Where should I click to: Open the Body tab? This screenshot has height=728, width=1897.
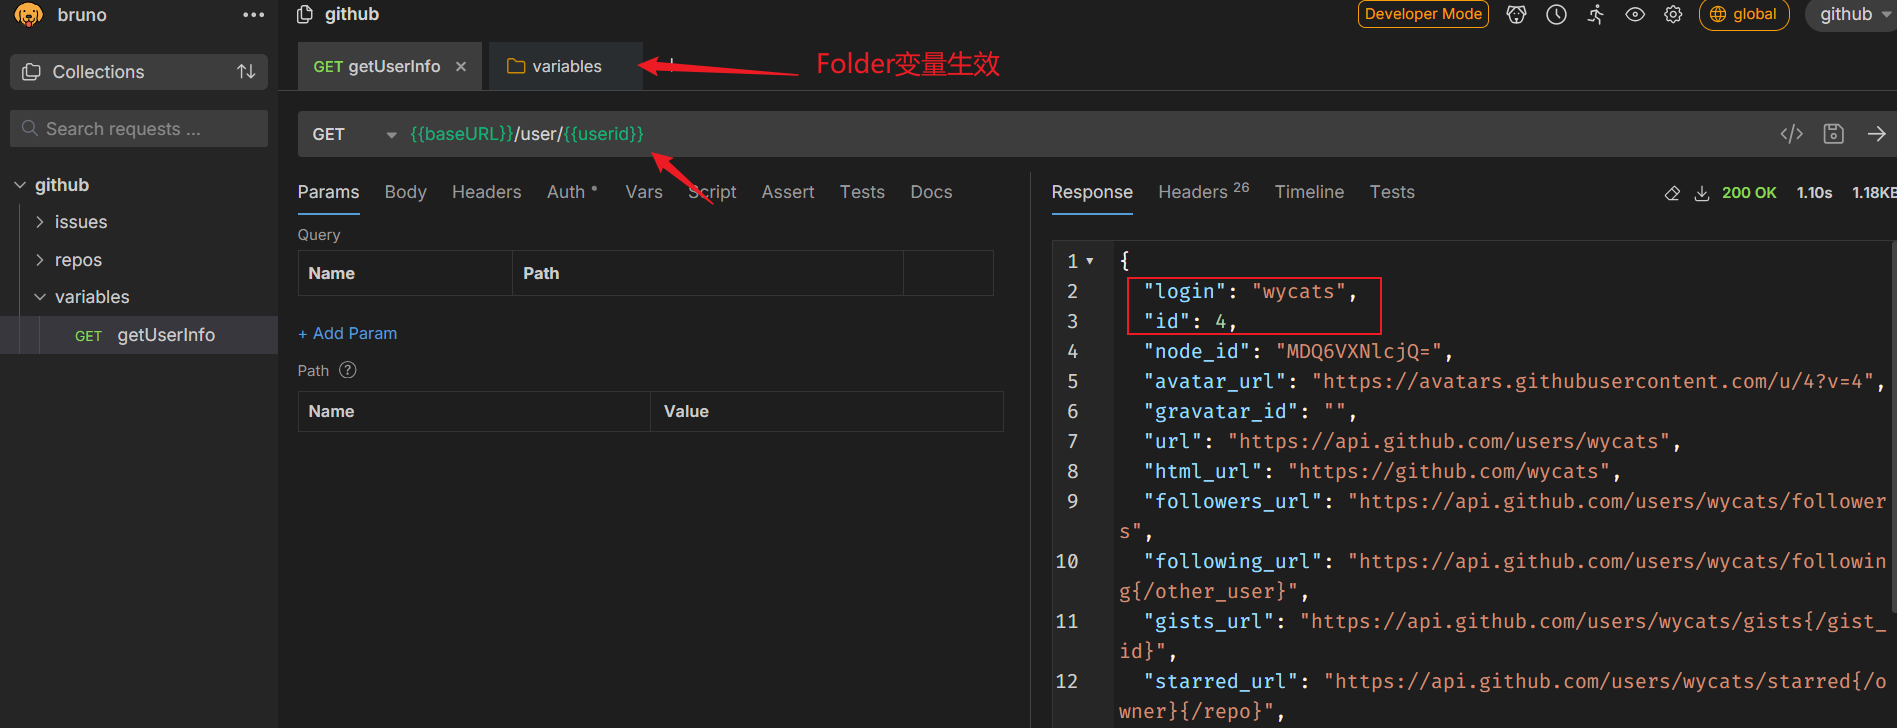click(405, 192)
